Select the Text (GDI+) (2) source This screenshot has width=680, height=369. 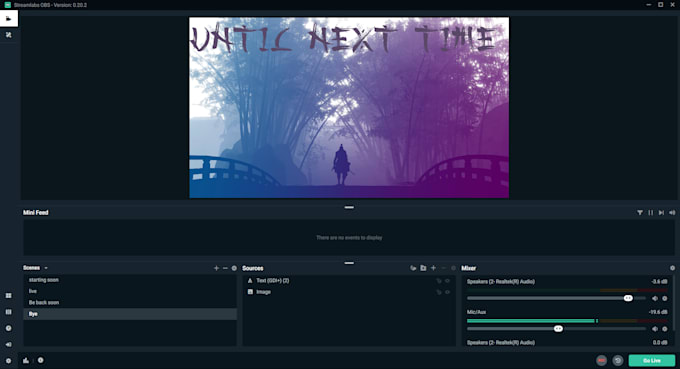click(349, 281)
